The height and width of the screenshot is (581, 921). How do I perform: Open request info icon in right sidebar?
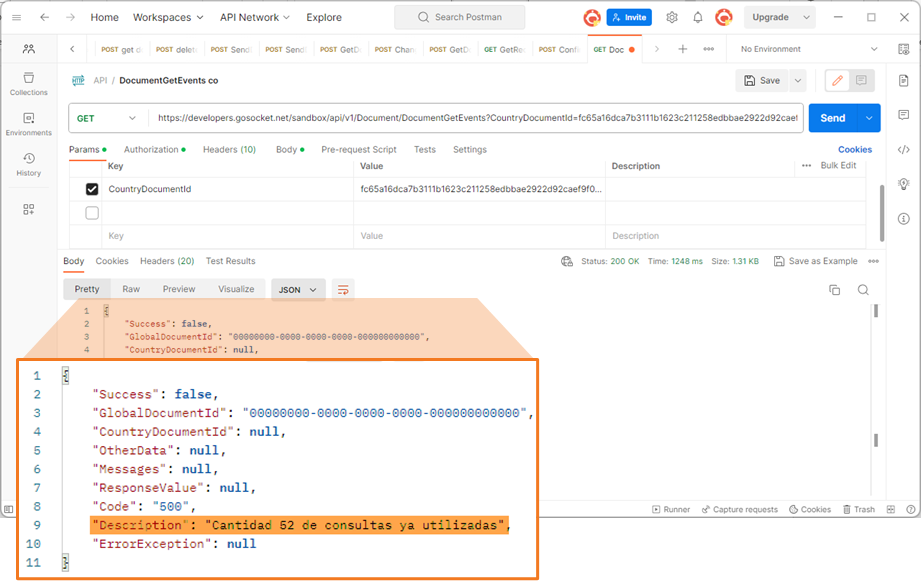point(904,219)
